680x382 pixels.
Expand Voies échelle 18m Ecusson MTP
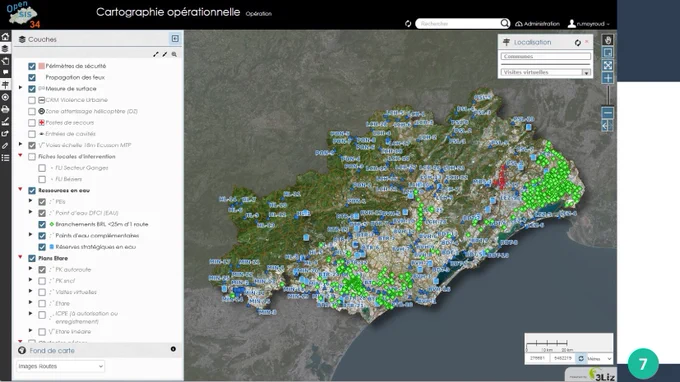click(20, 144)
